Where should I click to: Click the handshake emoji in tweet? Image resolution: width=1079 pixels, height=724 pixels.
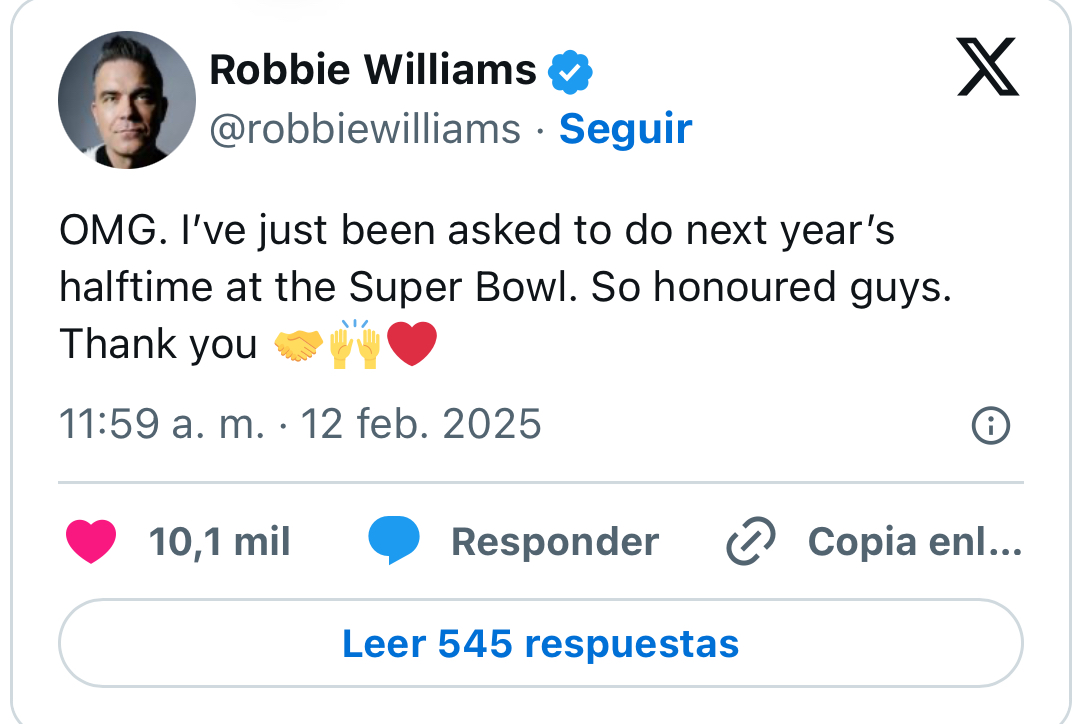click(x=298, y=345)
